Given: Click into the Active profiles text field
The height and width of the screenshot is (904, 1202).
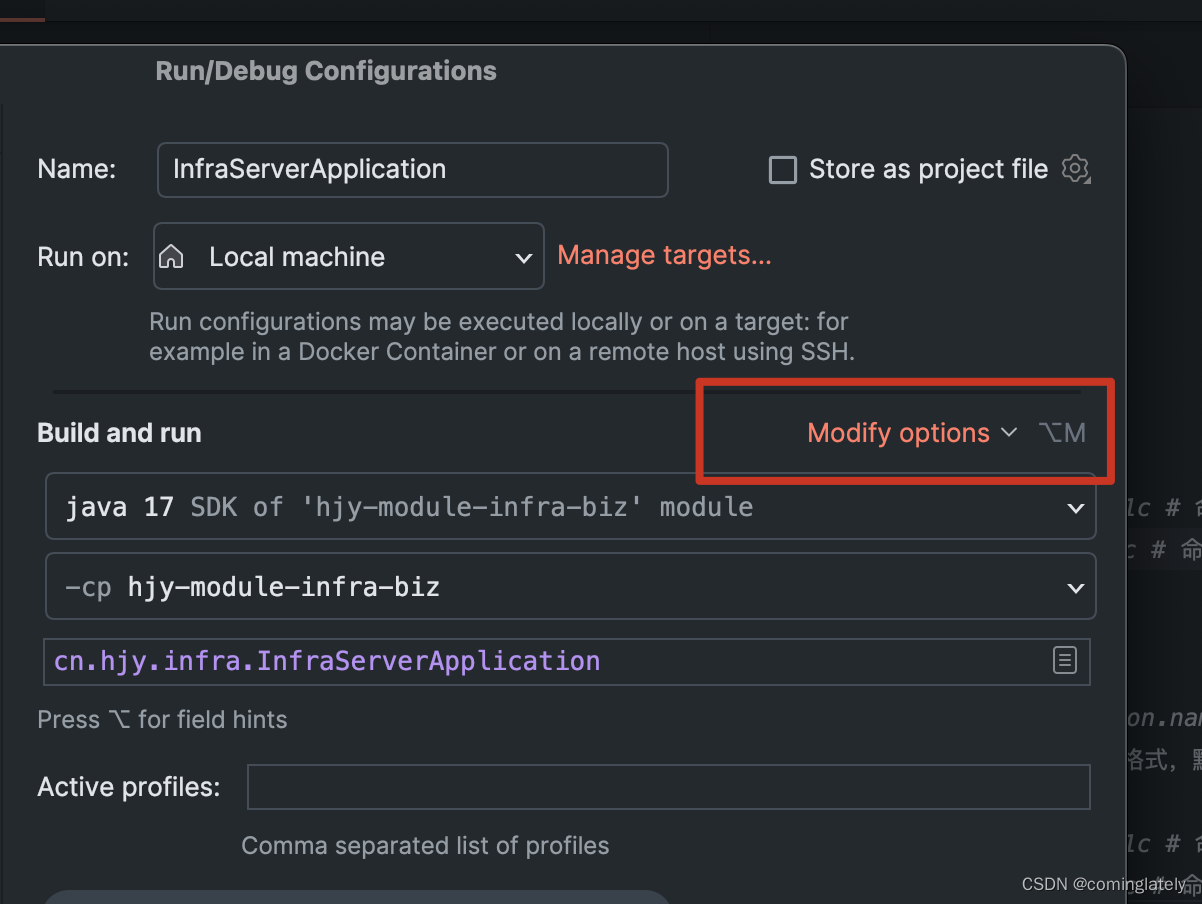Looking at the screenshot, I should 668,787.
